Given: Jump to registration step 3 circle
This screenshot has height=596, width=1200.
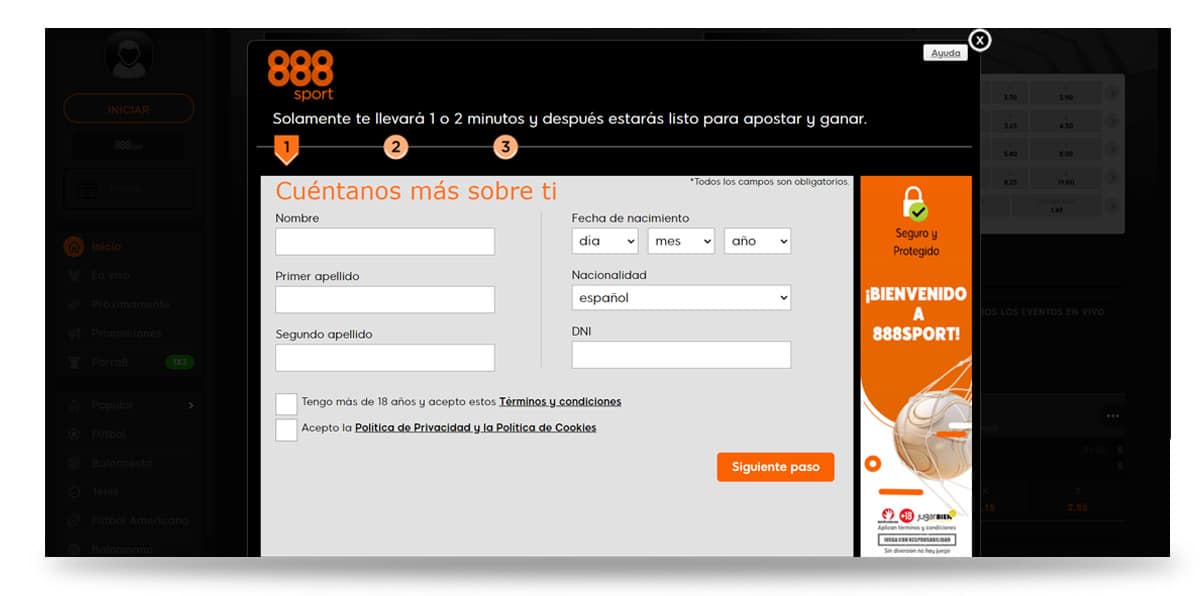Looking at the screenshot, I should click(x=506, y=147).
